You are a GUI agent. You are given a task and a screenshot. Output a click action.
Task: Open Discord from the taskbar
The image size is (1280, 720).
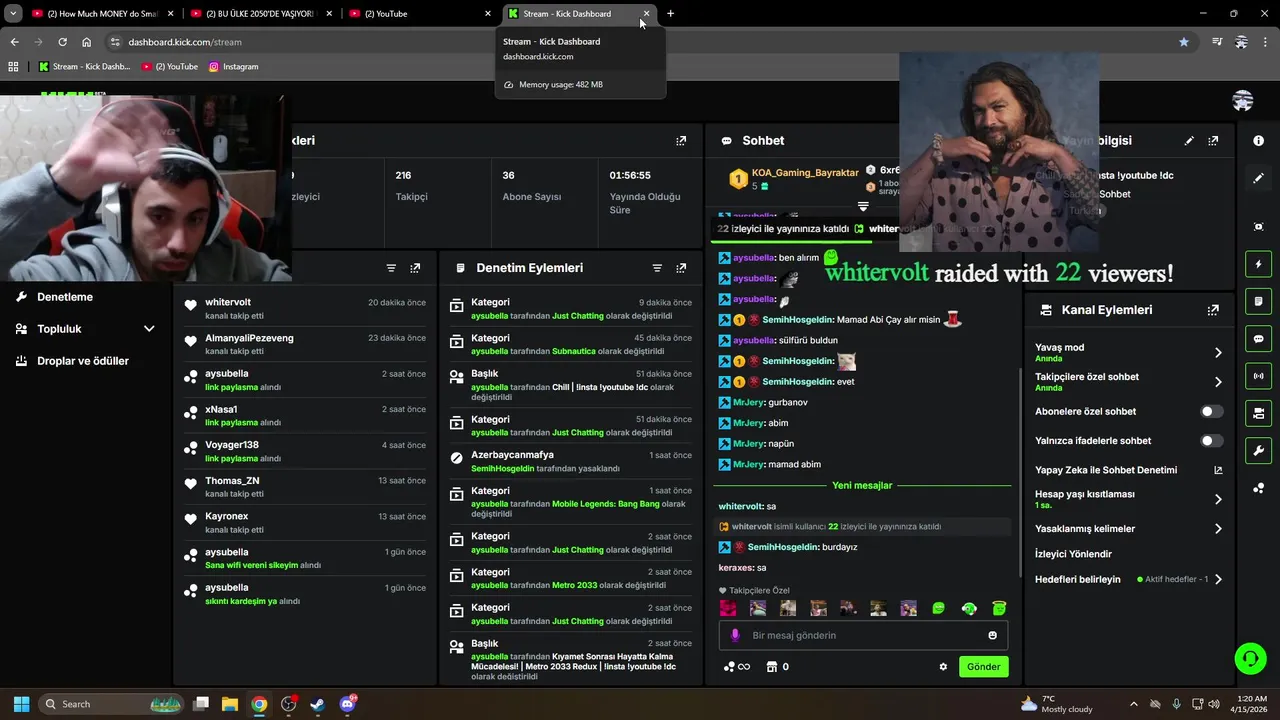347,704
